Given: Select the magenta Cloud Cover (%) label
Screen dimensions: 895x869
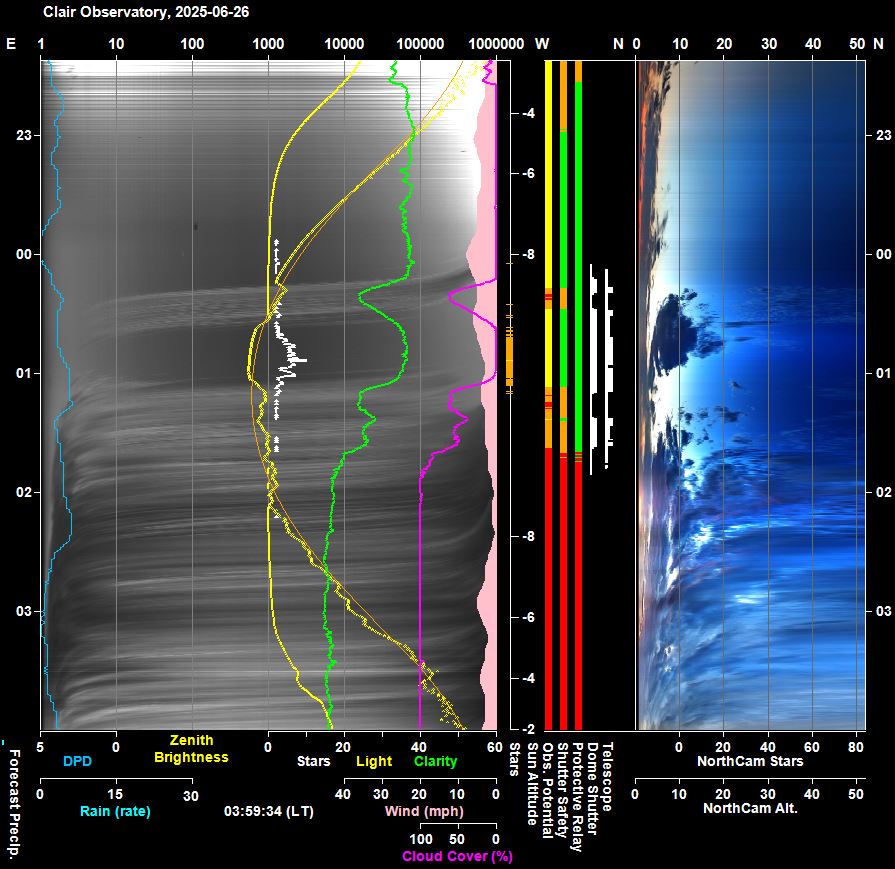Looking at the screenshot, I should (457, 856).
